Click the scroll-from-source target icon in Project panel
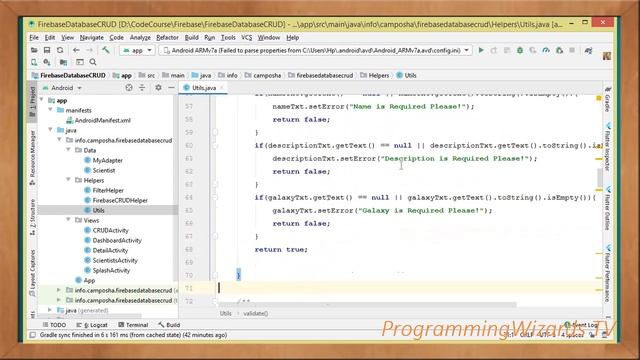The height and width of the screenshot is (360, 640). (129, 88)
